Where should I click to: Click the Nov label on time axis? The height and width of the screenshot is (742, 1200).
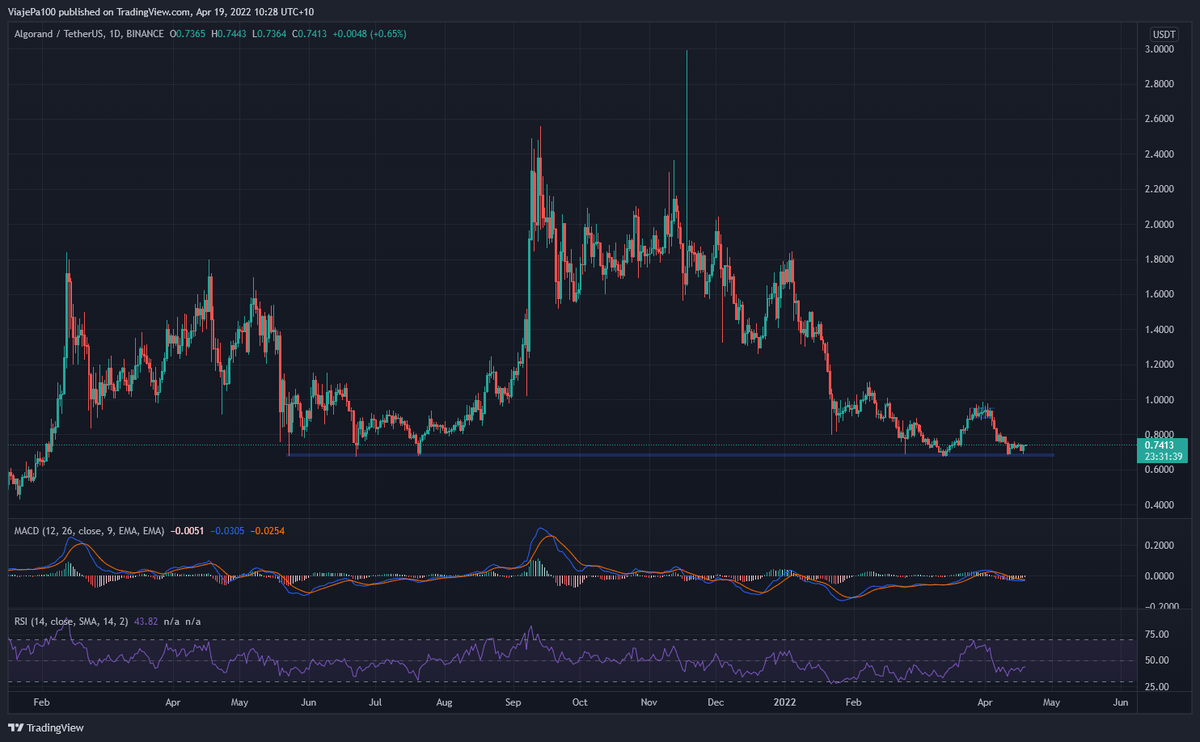[x=648, y=704]
